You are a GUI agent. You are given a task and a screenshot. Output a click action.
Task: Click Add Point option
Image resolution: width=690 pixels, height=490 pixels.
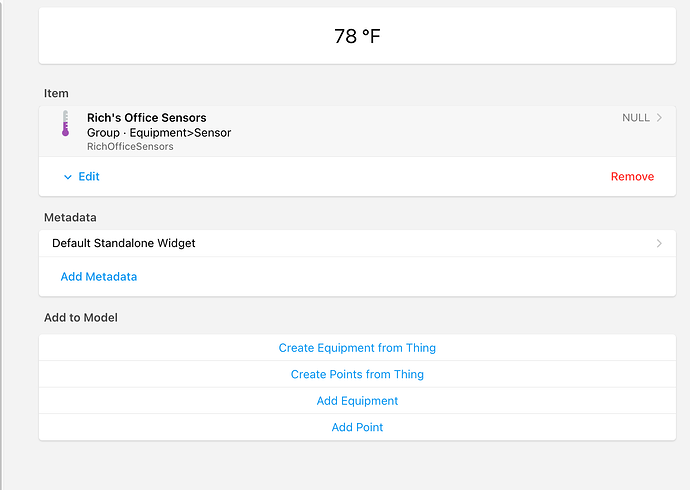[x=357, y=427]
